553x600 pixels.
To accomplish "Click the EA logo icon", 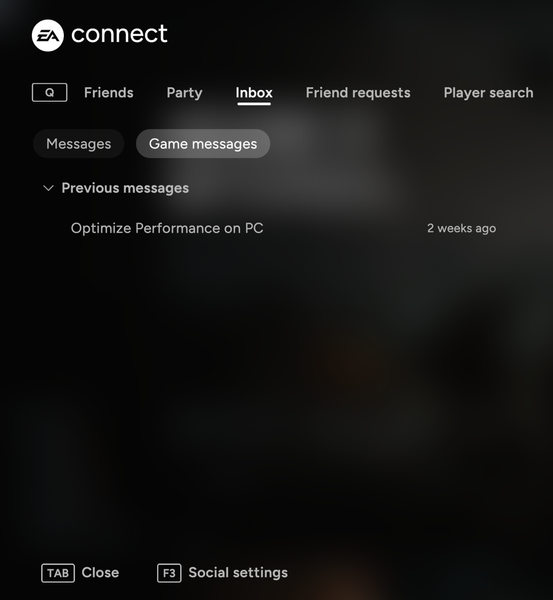I will (48, 35).
